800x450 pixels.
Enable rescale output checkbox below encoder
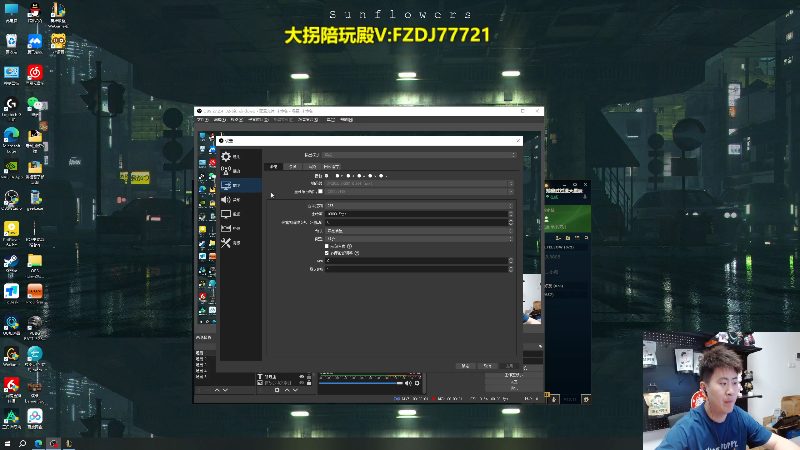pyautogui.click(x=320, y=191)
